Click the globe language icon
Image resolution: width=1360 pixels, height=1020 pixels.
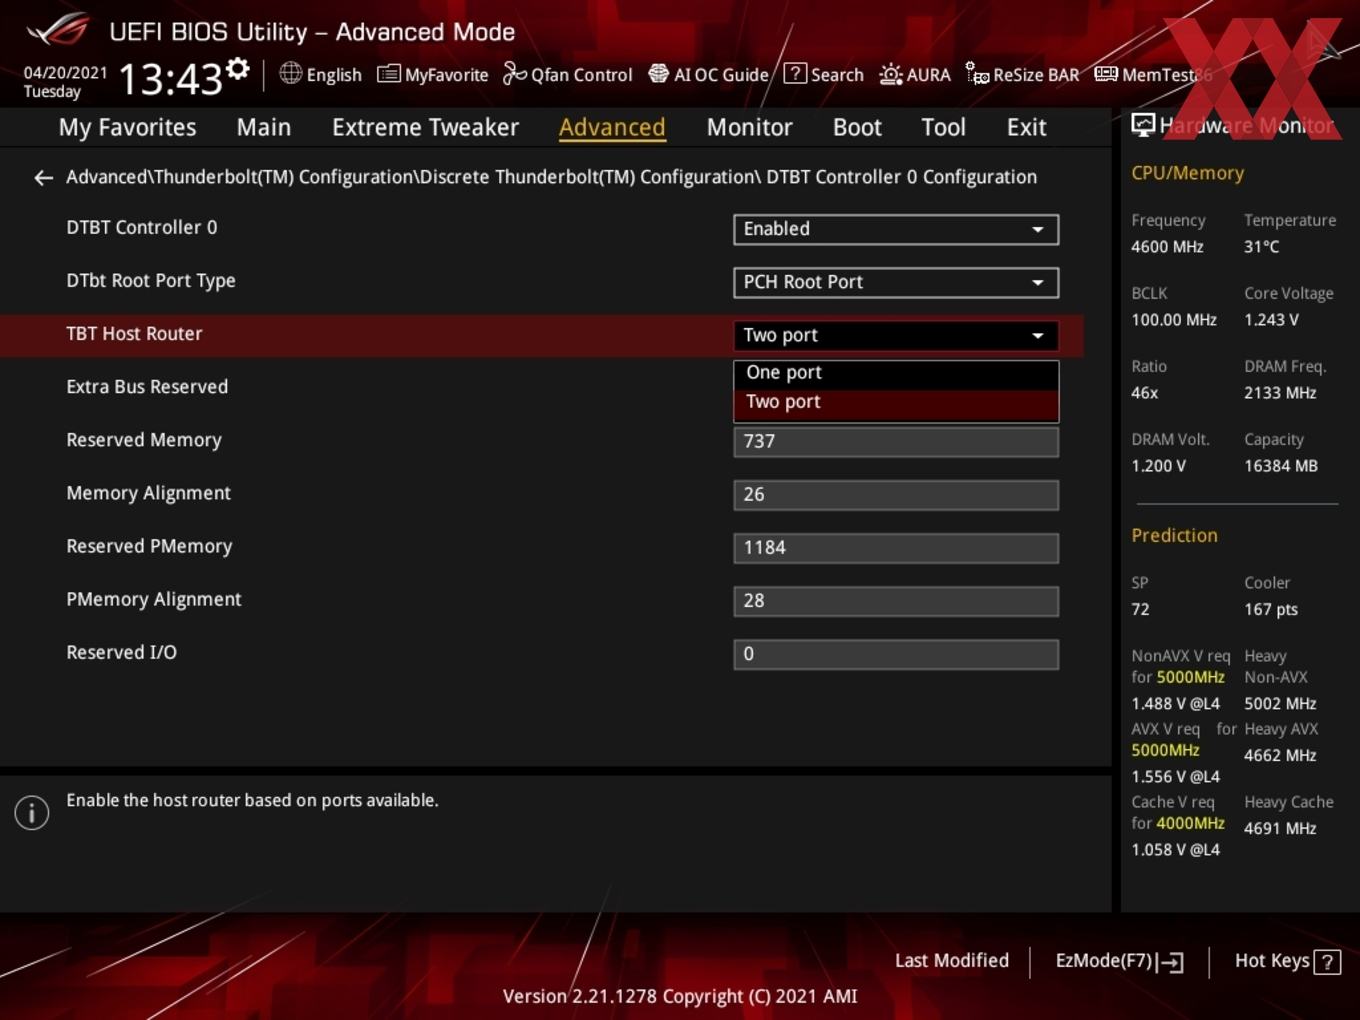tap(290, 73)
